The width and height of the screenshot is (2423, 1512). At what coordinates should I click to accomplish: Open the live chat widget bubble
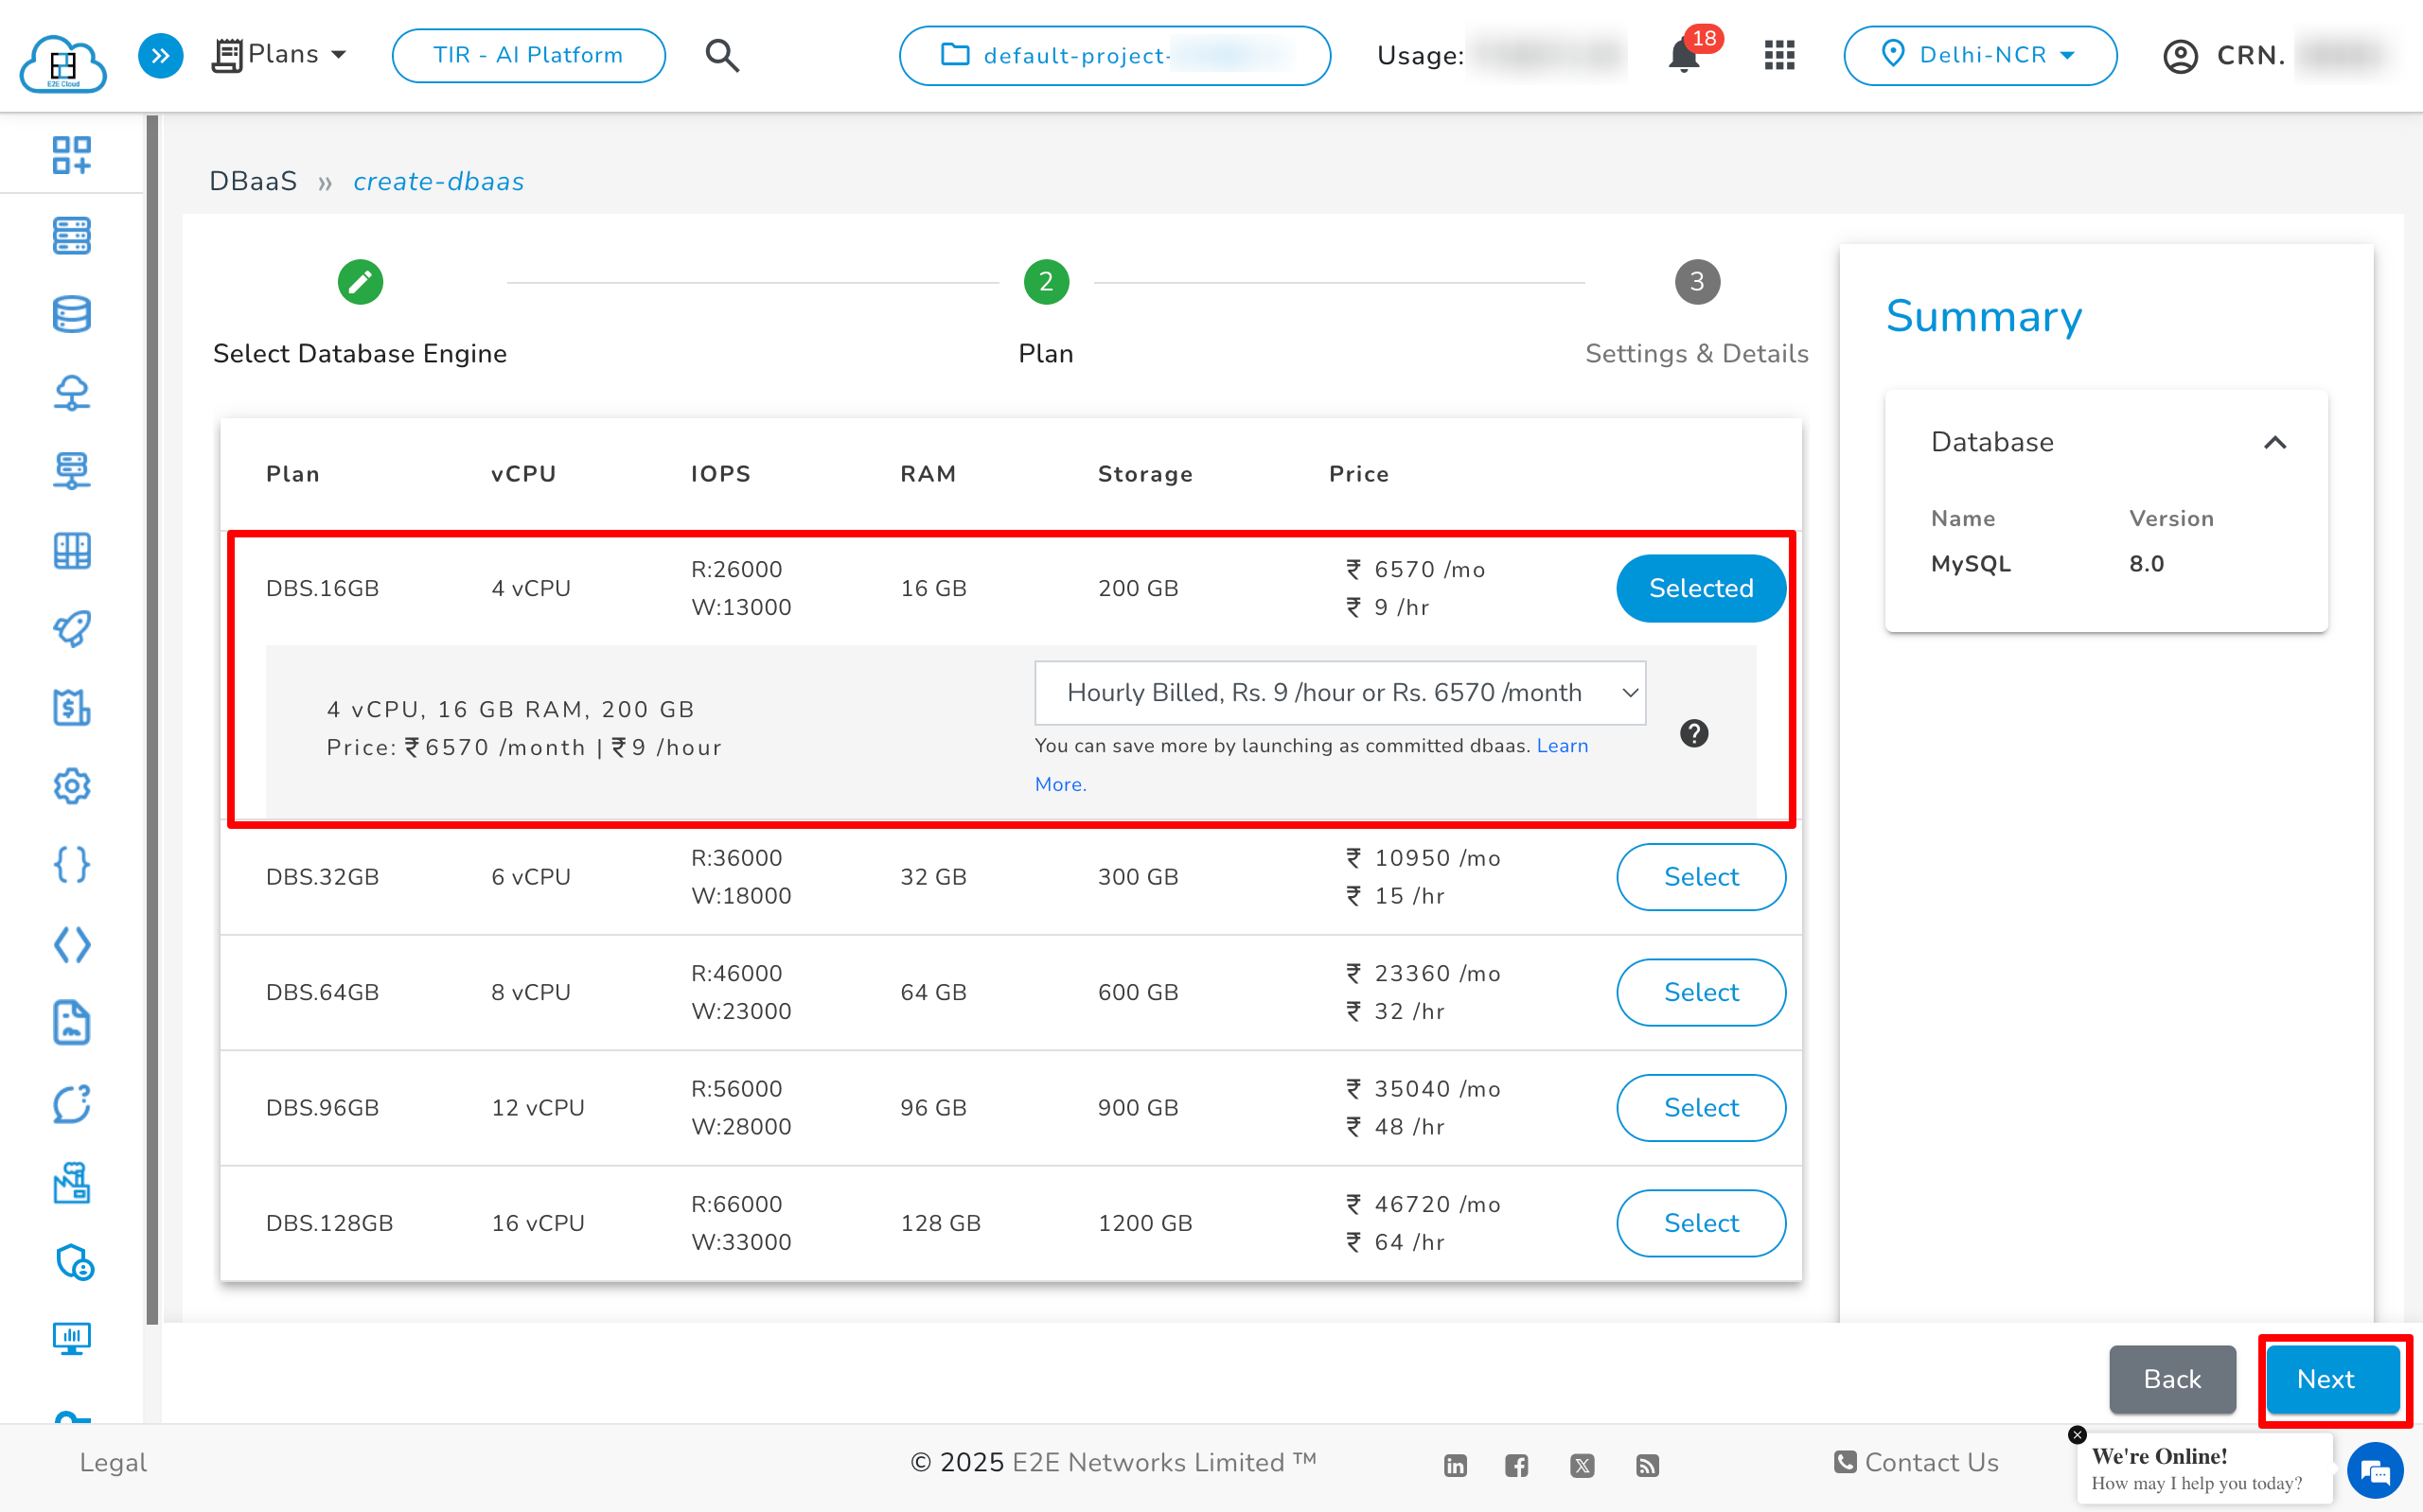point(2374,1470)
